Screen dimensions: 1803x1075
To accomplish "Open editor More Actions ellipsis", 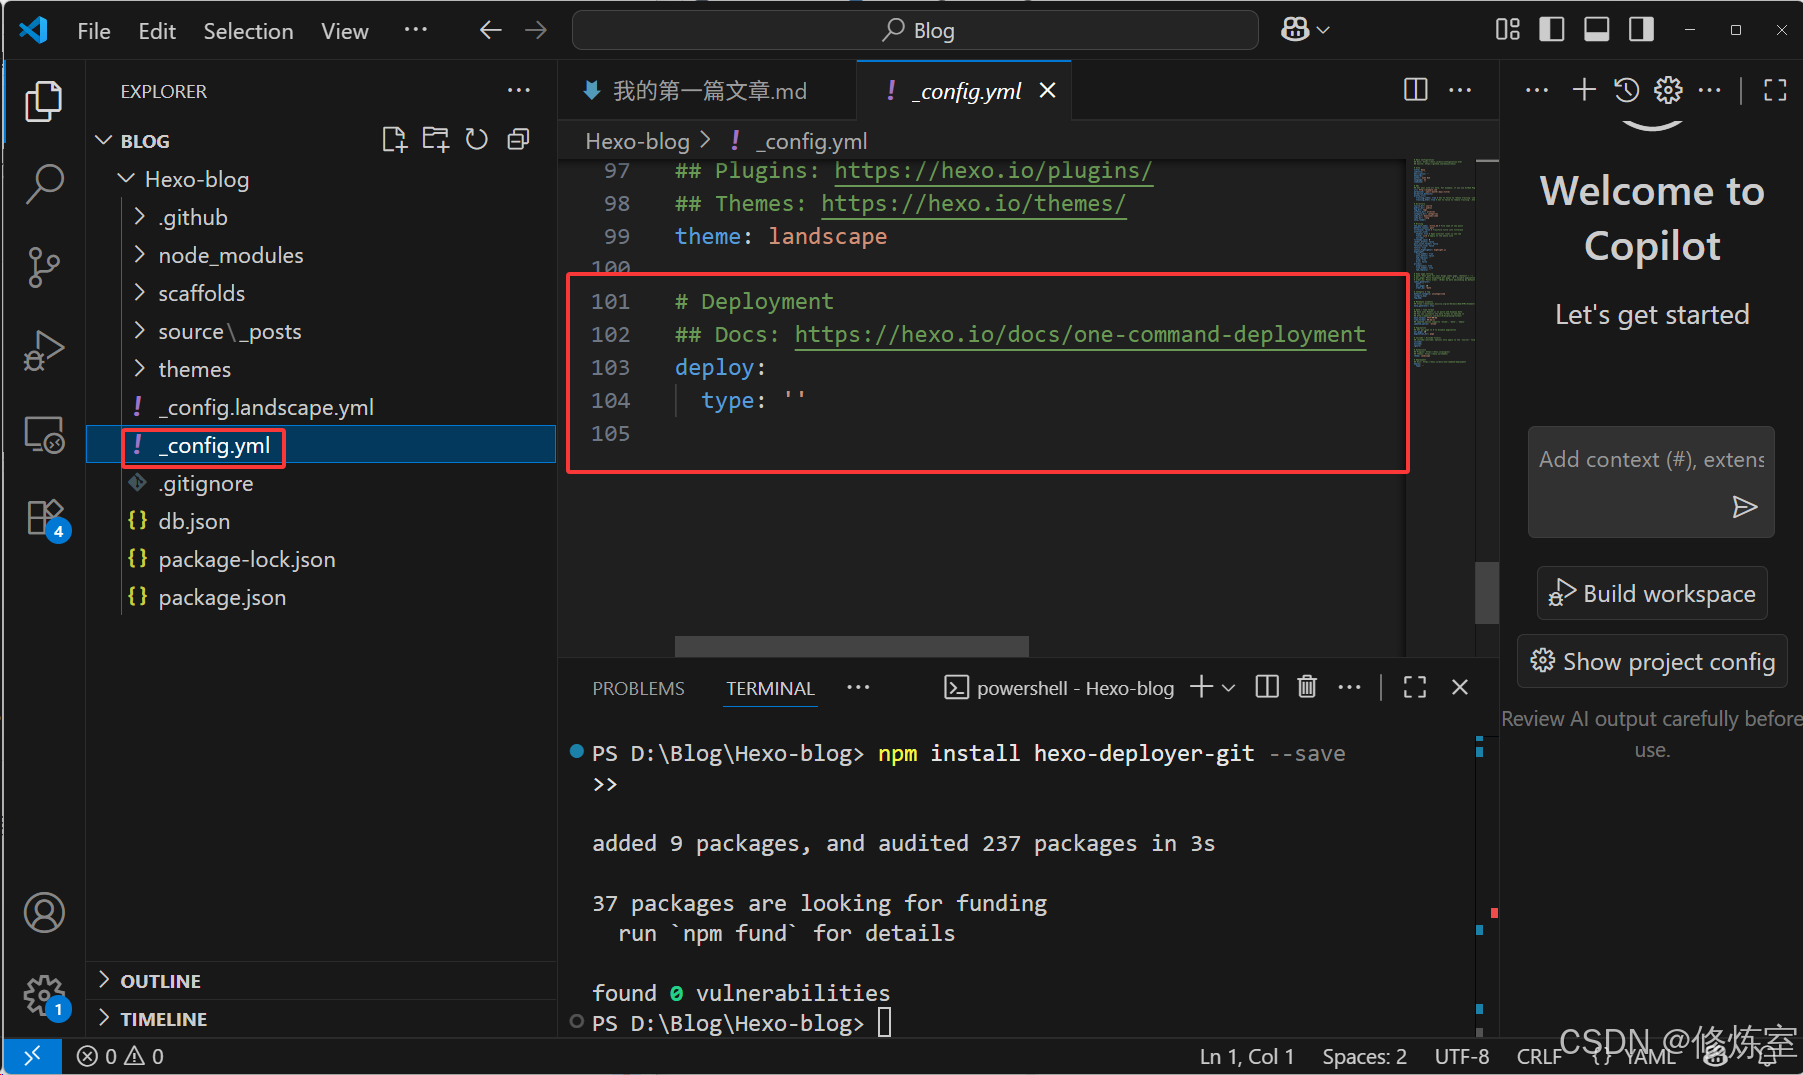I will [1460, 90].
